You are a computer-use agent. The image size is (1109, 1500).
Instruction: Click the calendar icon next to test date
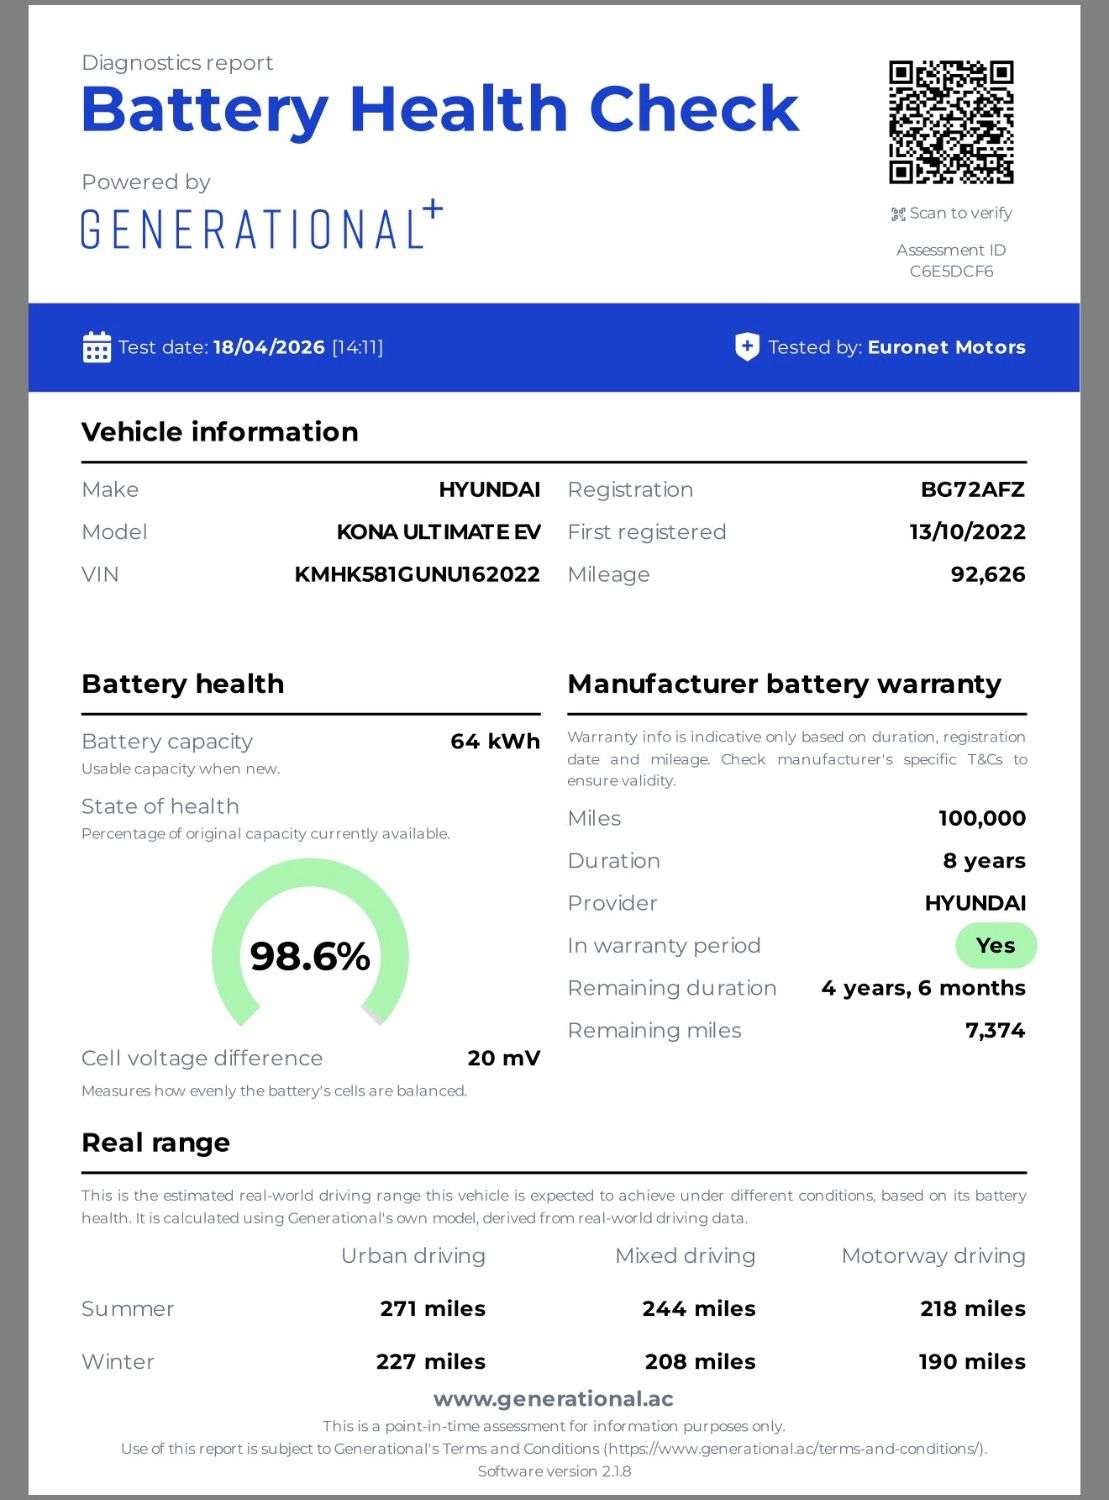96,347
